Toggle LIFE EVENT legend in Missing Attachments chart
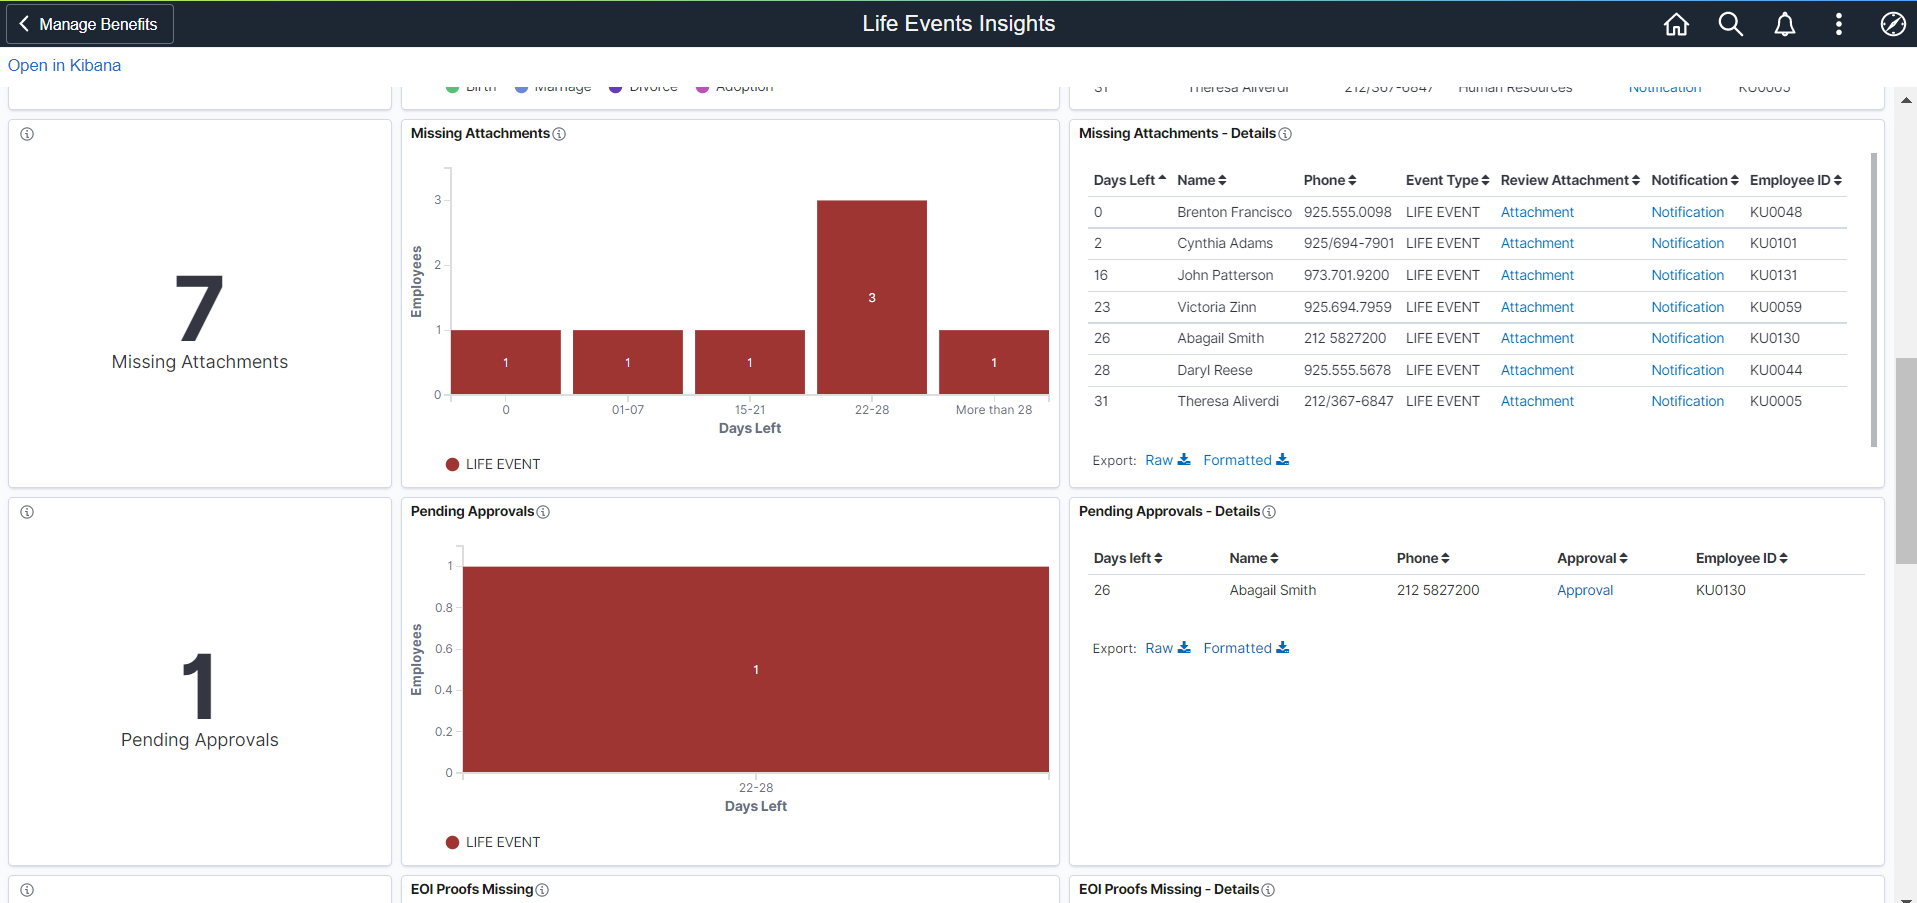Screen dimensions: 1917x903 (x=493, y=464)
